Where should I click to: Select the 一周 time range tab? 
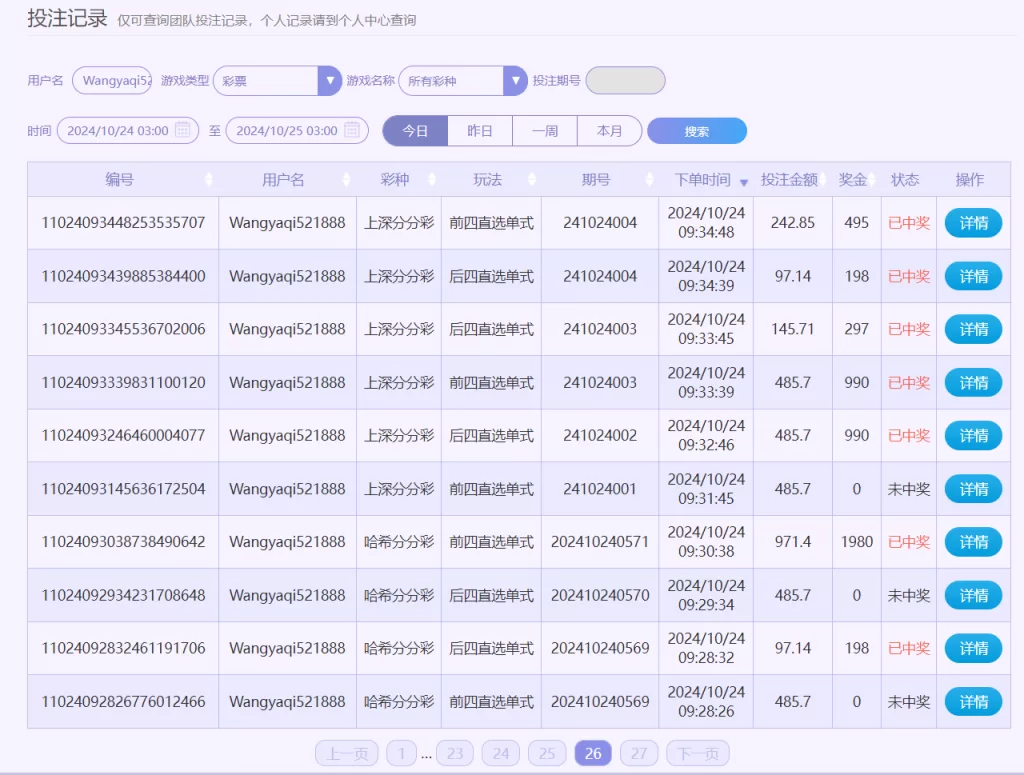tap(545, 131)
